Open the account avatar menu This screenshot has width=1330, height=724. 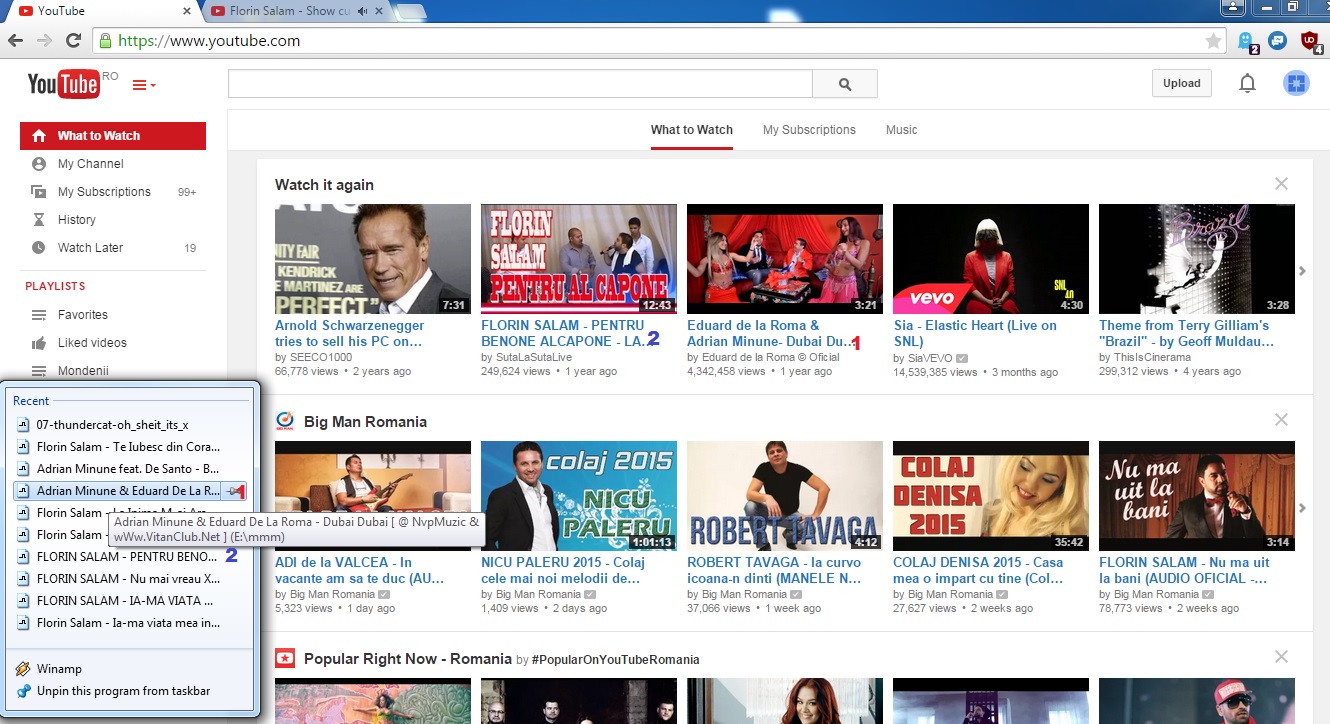click(x=1296, y=83)
